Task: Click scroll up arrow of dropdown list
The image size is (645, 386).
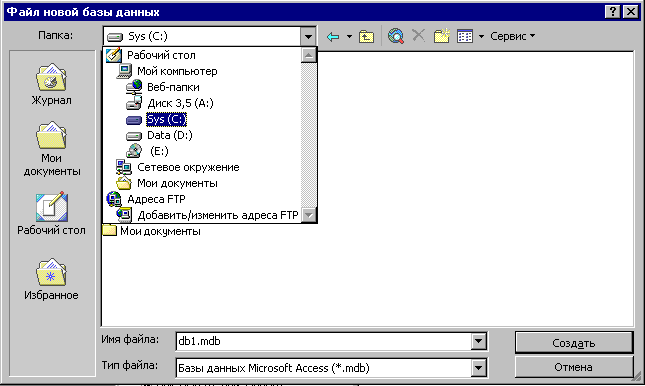Action: (309, 55)
